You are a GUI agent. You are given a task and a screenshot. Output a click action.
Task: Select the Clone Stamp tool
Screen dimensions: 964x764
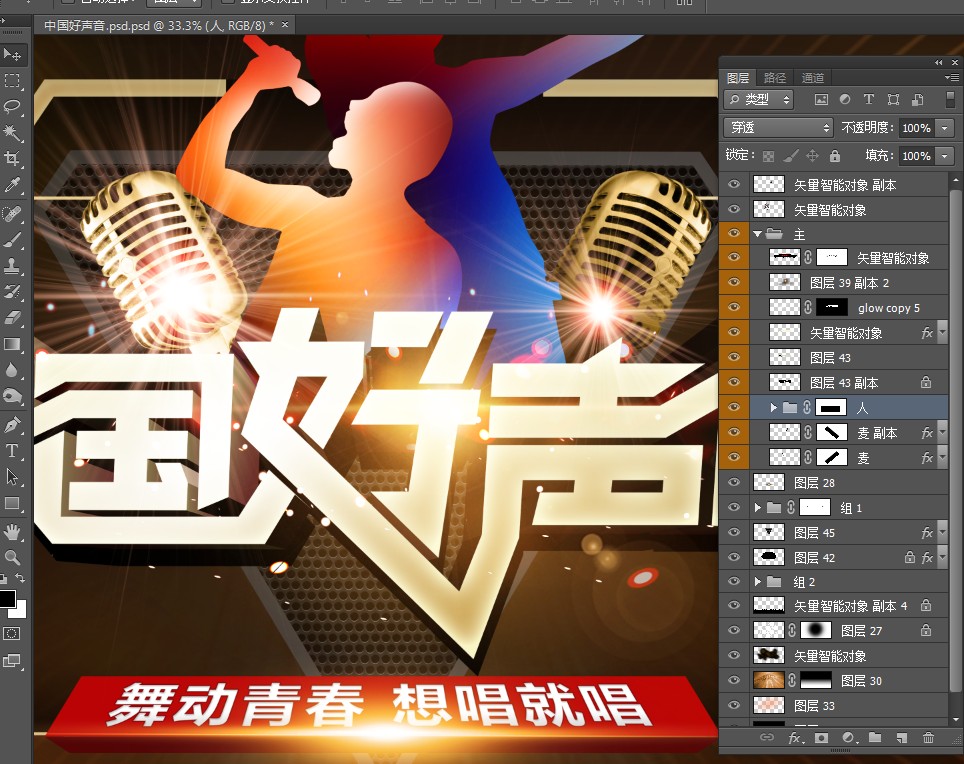coord(12,265)
